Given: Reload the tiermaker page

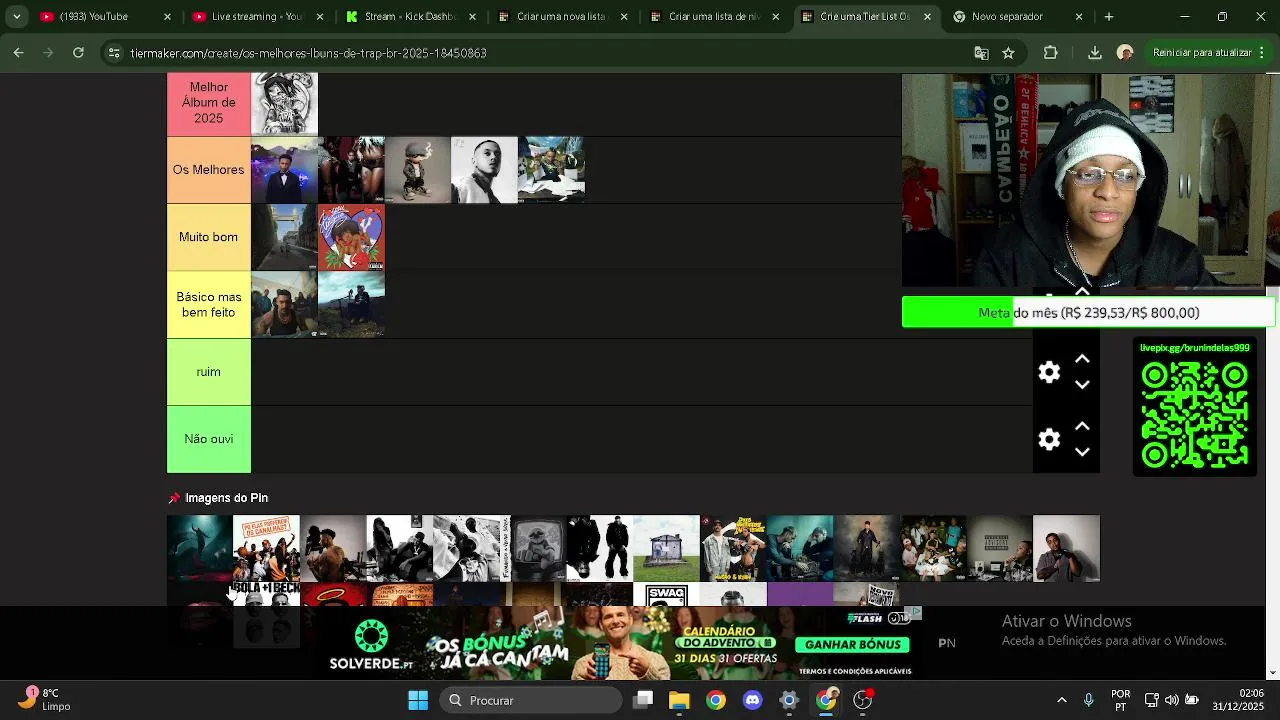Looking at the screenshot, I should point(78,53).
